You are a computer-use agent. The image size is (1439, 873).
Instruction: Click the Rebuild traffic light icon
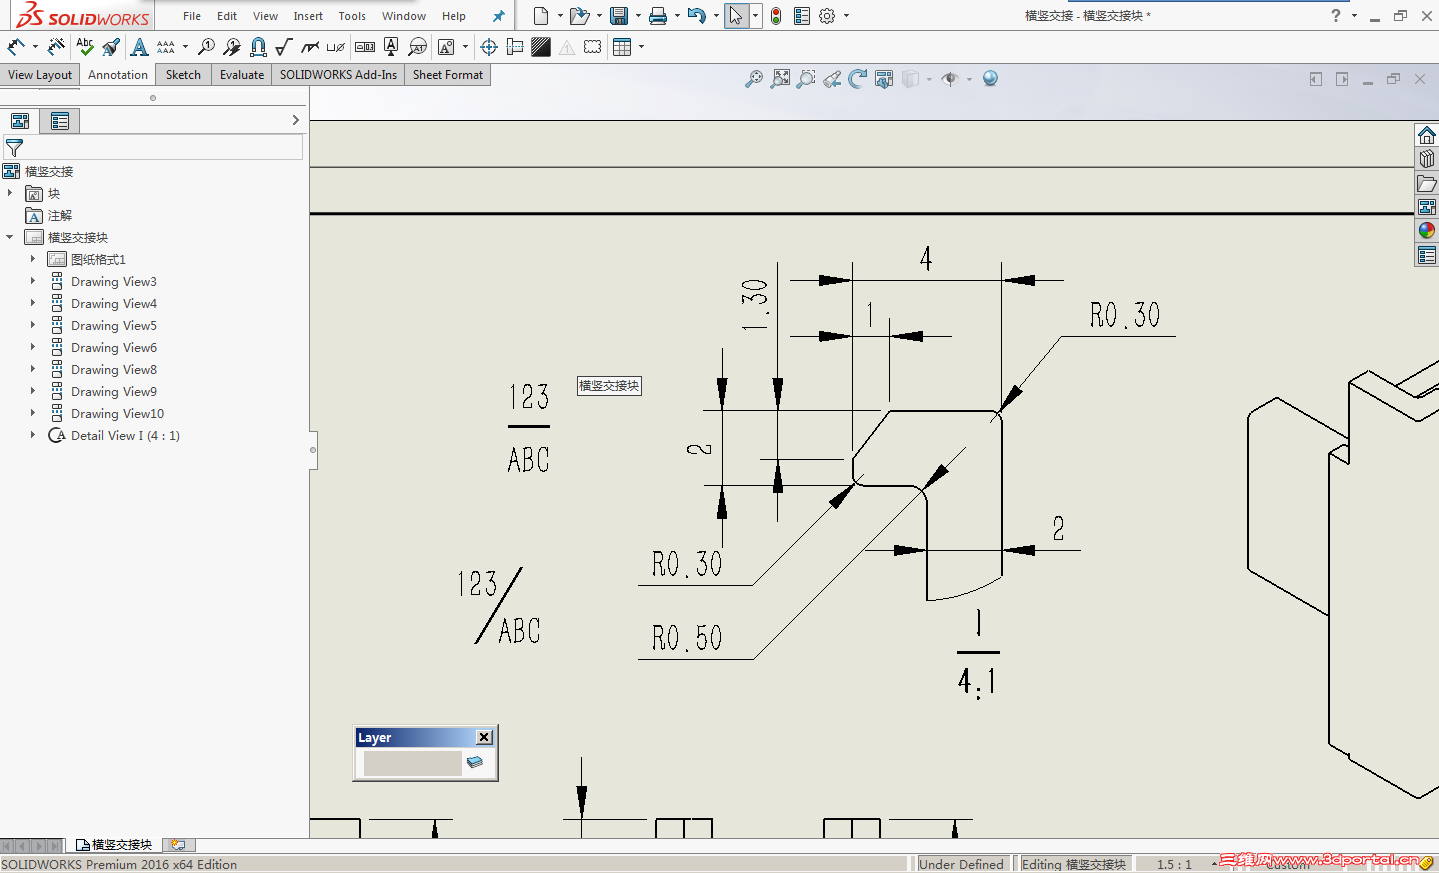pos(776,16)
